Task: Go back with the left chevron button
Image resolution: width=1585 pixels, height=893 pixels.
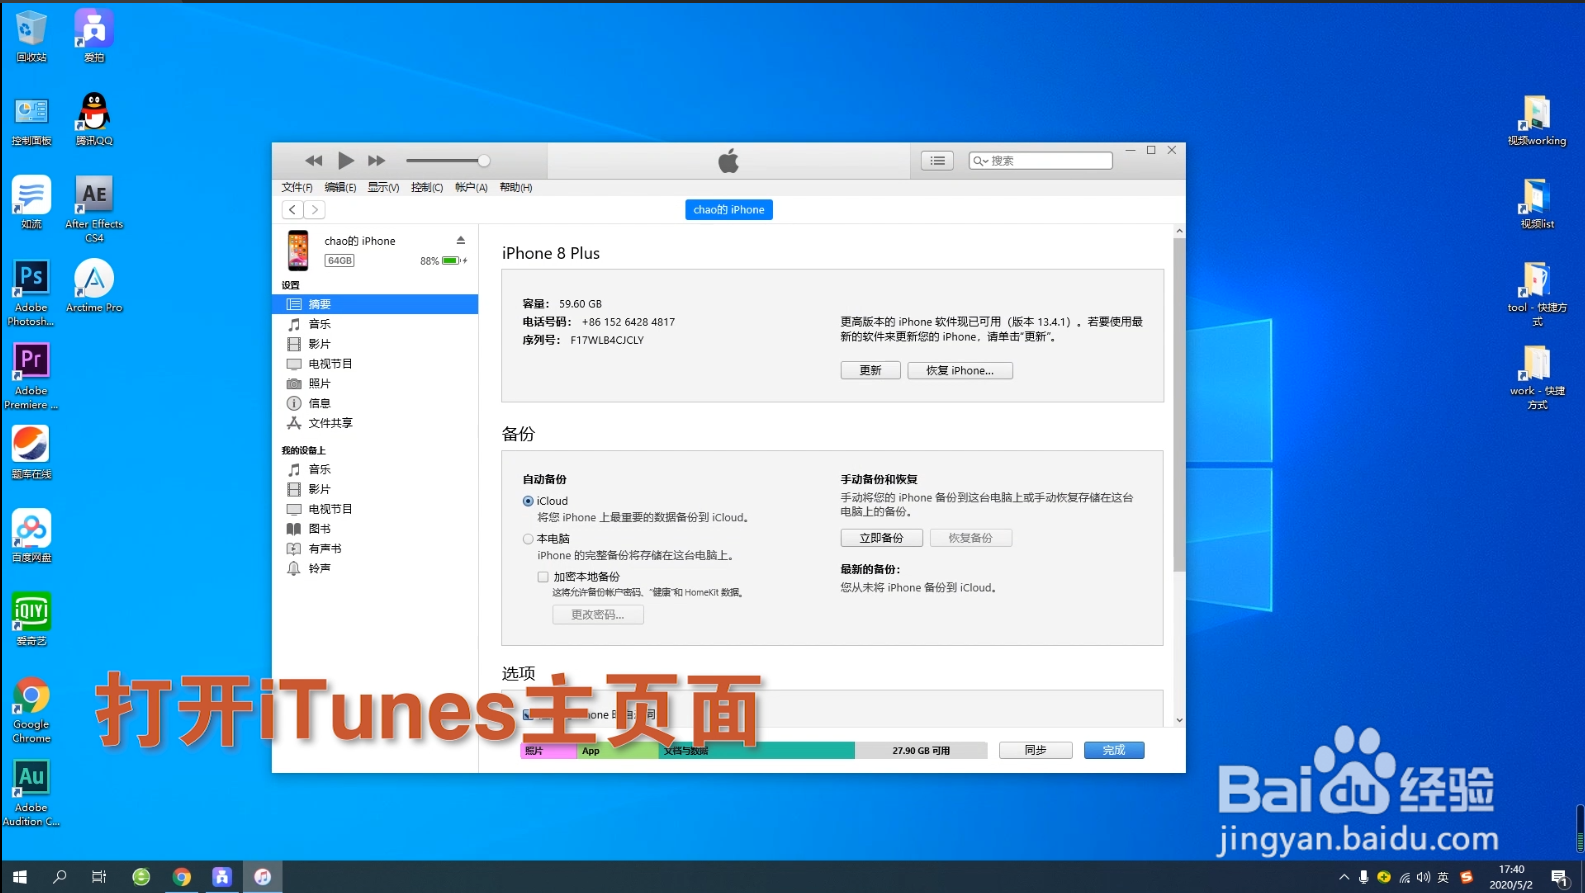Action: tap(292, 210)
